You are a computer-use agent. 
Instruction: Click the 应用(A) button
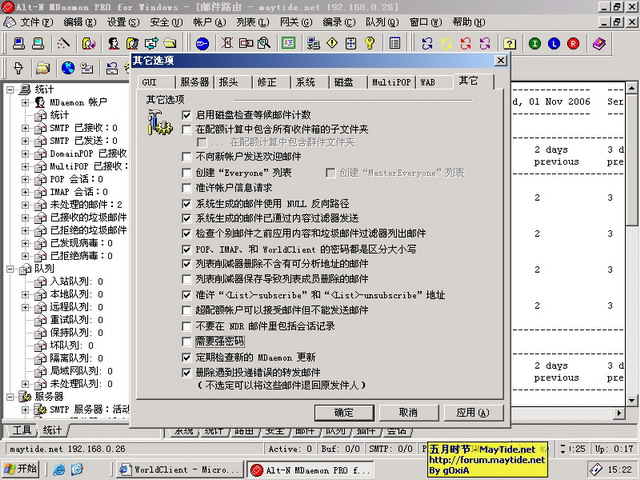473,413
